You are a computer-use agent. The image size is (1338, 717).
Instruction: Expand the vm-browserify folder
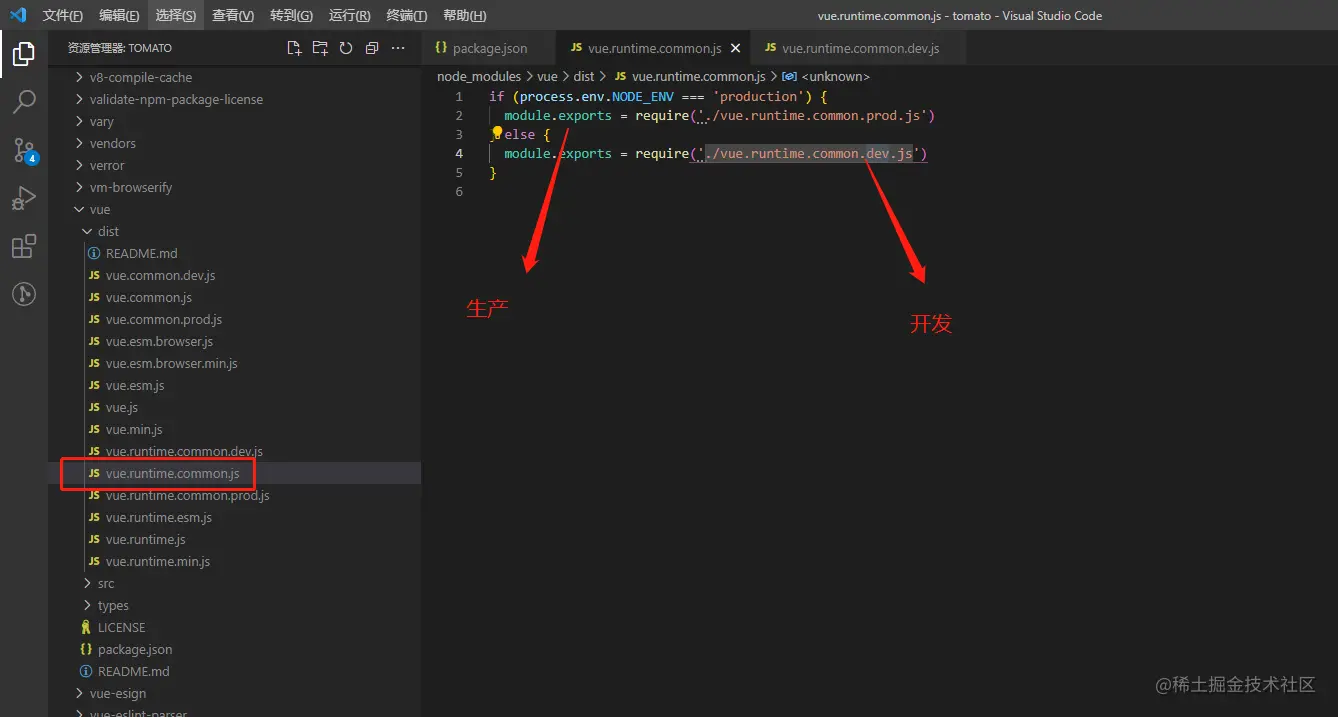tap(131, 187)
